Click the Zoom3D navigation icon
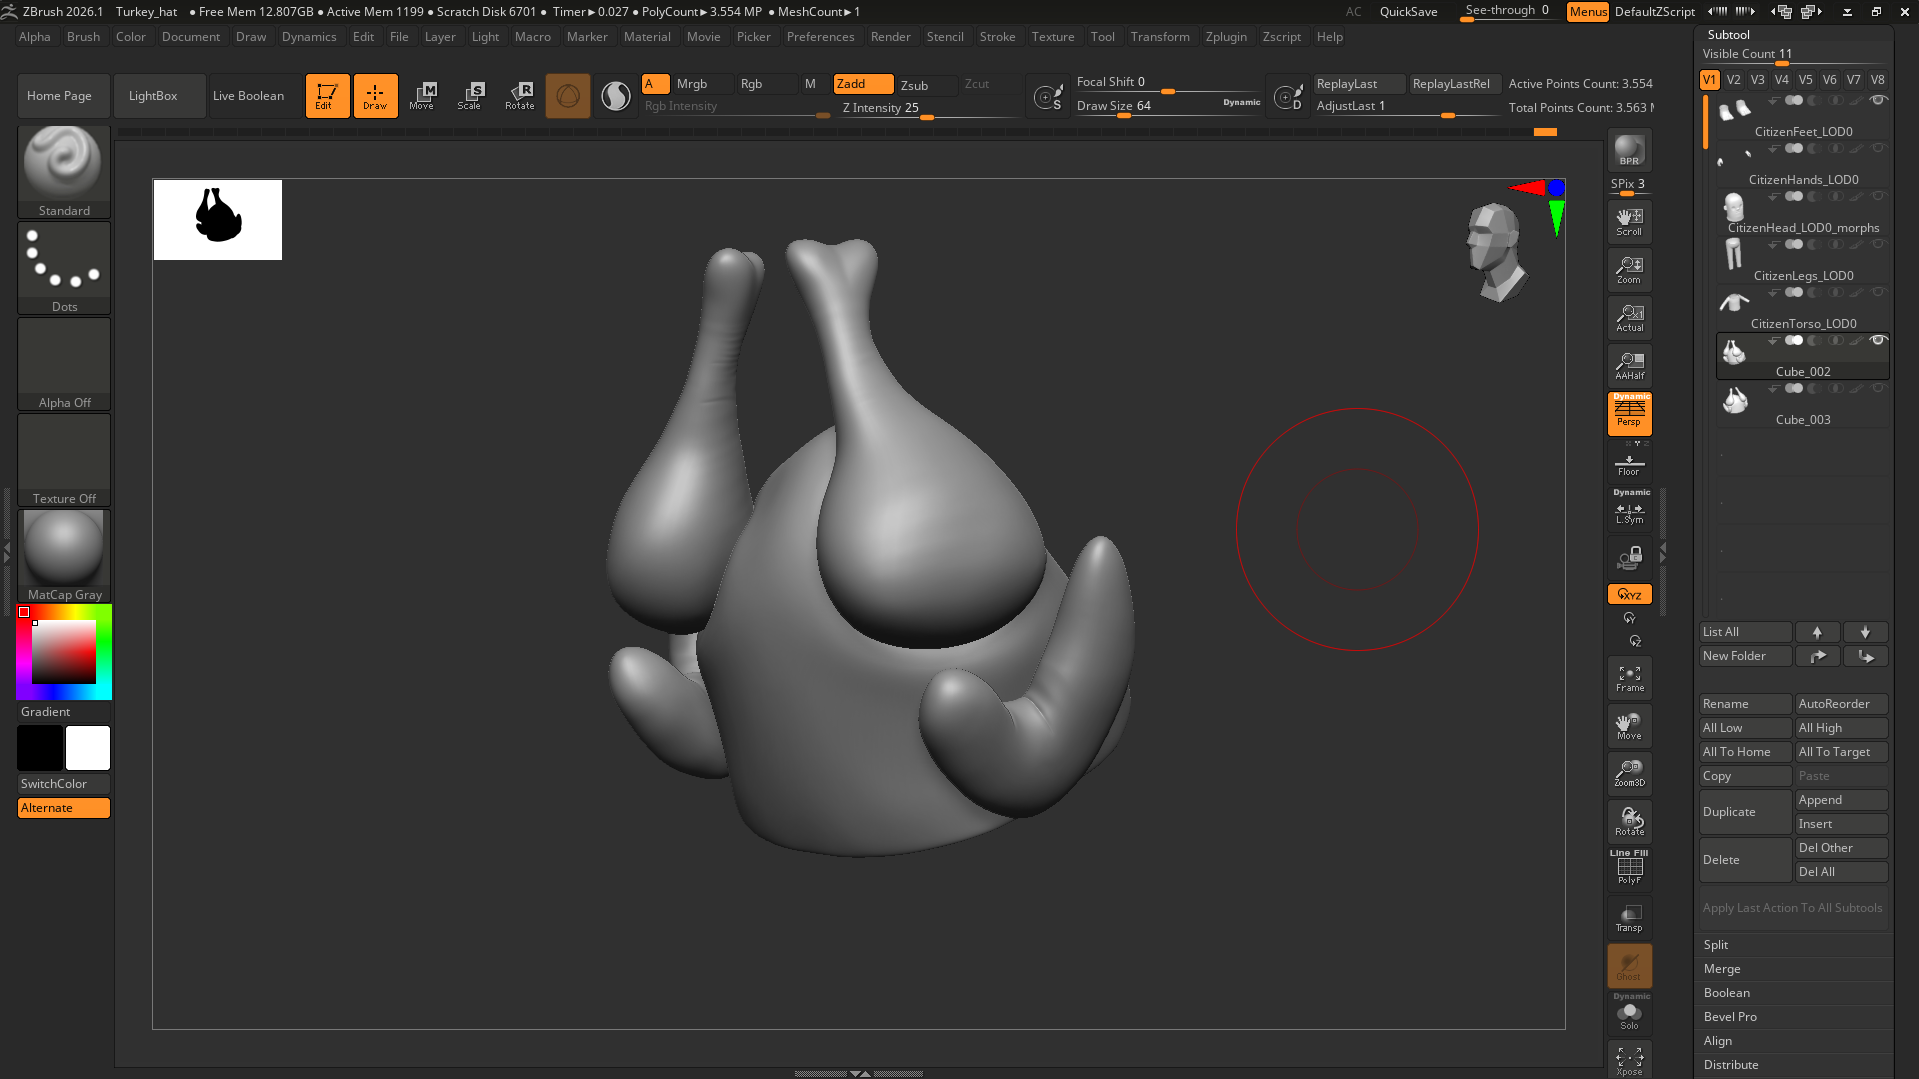This screenshot has height=1079, width=1919. coord(1629,773)
